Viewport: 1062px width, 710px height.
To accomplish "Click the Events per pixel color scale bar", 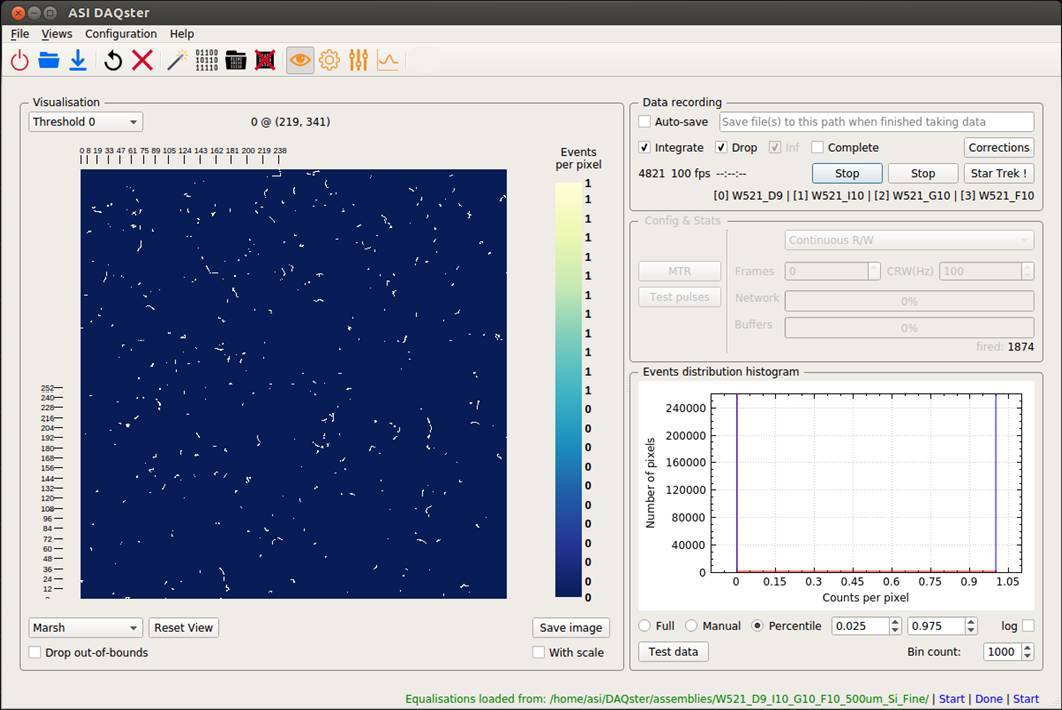I will tap(568, 390).
